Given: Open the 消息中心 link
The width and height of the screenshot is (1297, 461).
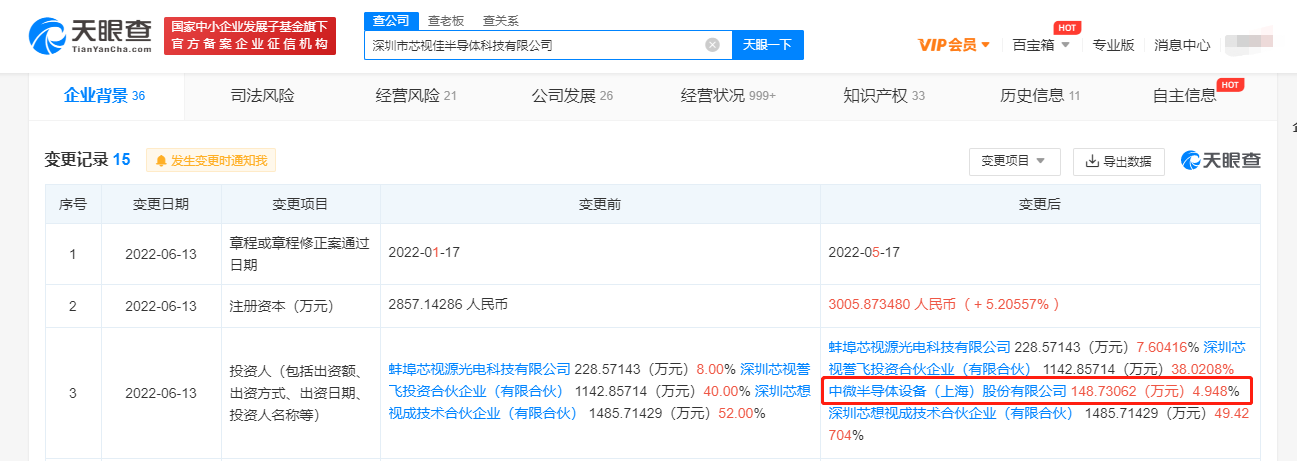Looking at the screenshot, I should [x=1182, y=45].
